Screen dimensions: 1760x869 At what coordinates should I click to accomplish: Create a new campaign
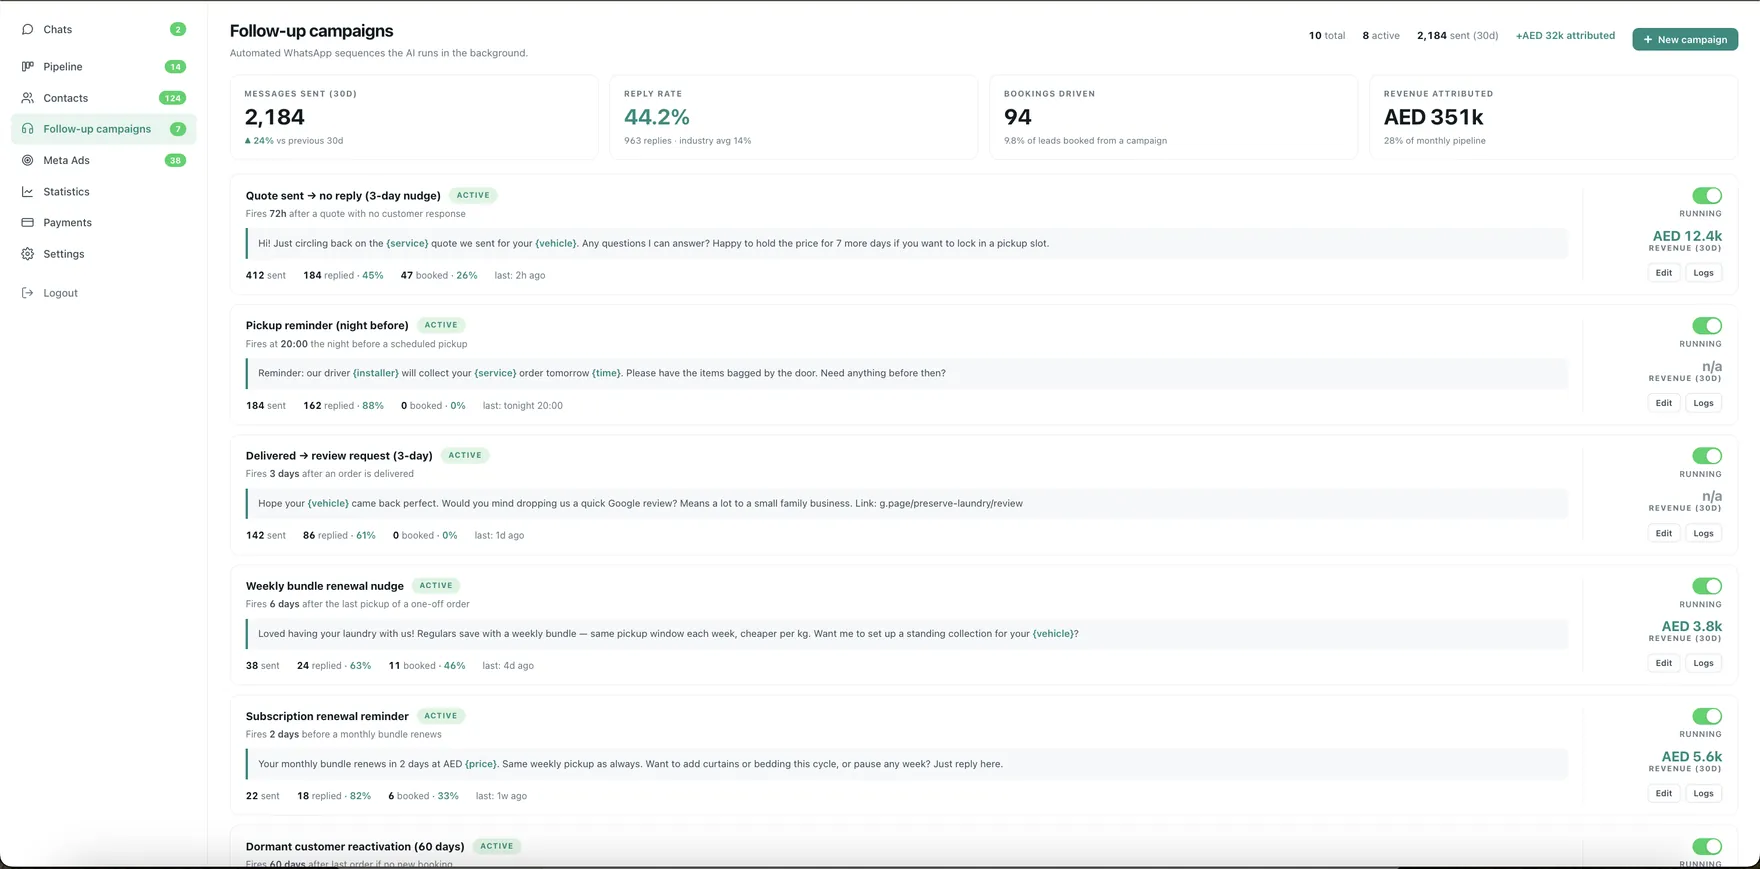click(1685, 39)
